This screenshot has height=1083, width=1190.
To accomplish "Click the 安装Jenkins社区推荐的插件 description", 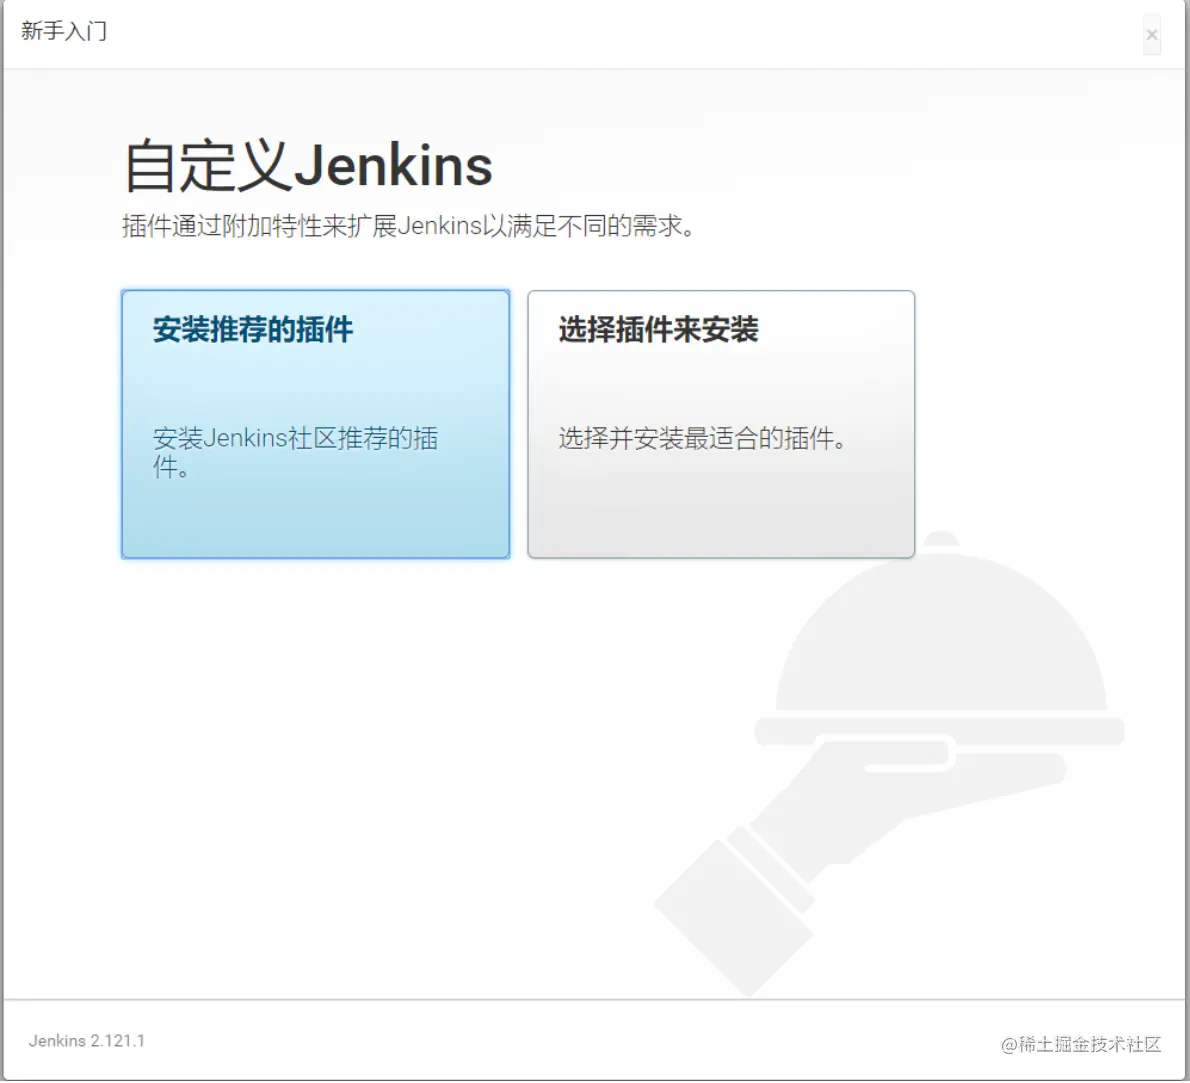I will [293, 450].
